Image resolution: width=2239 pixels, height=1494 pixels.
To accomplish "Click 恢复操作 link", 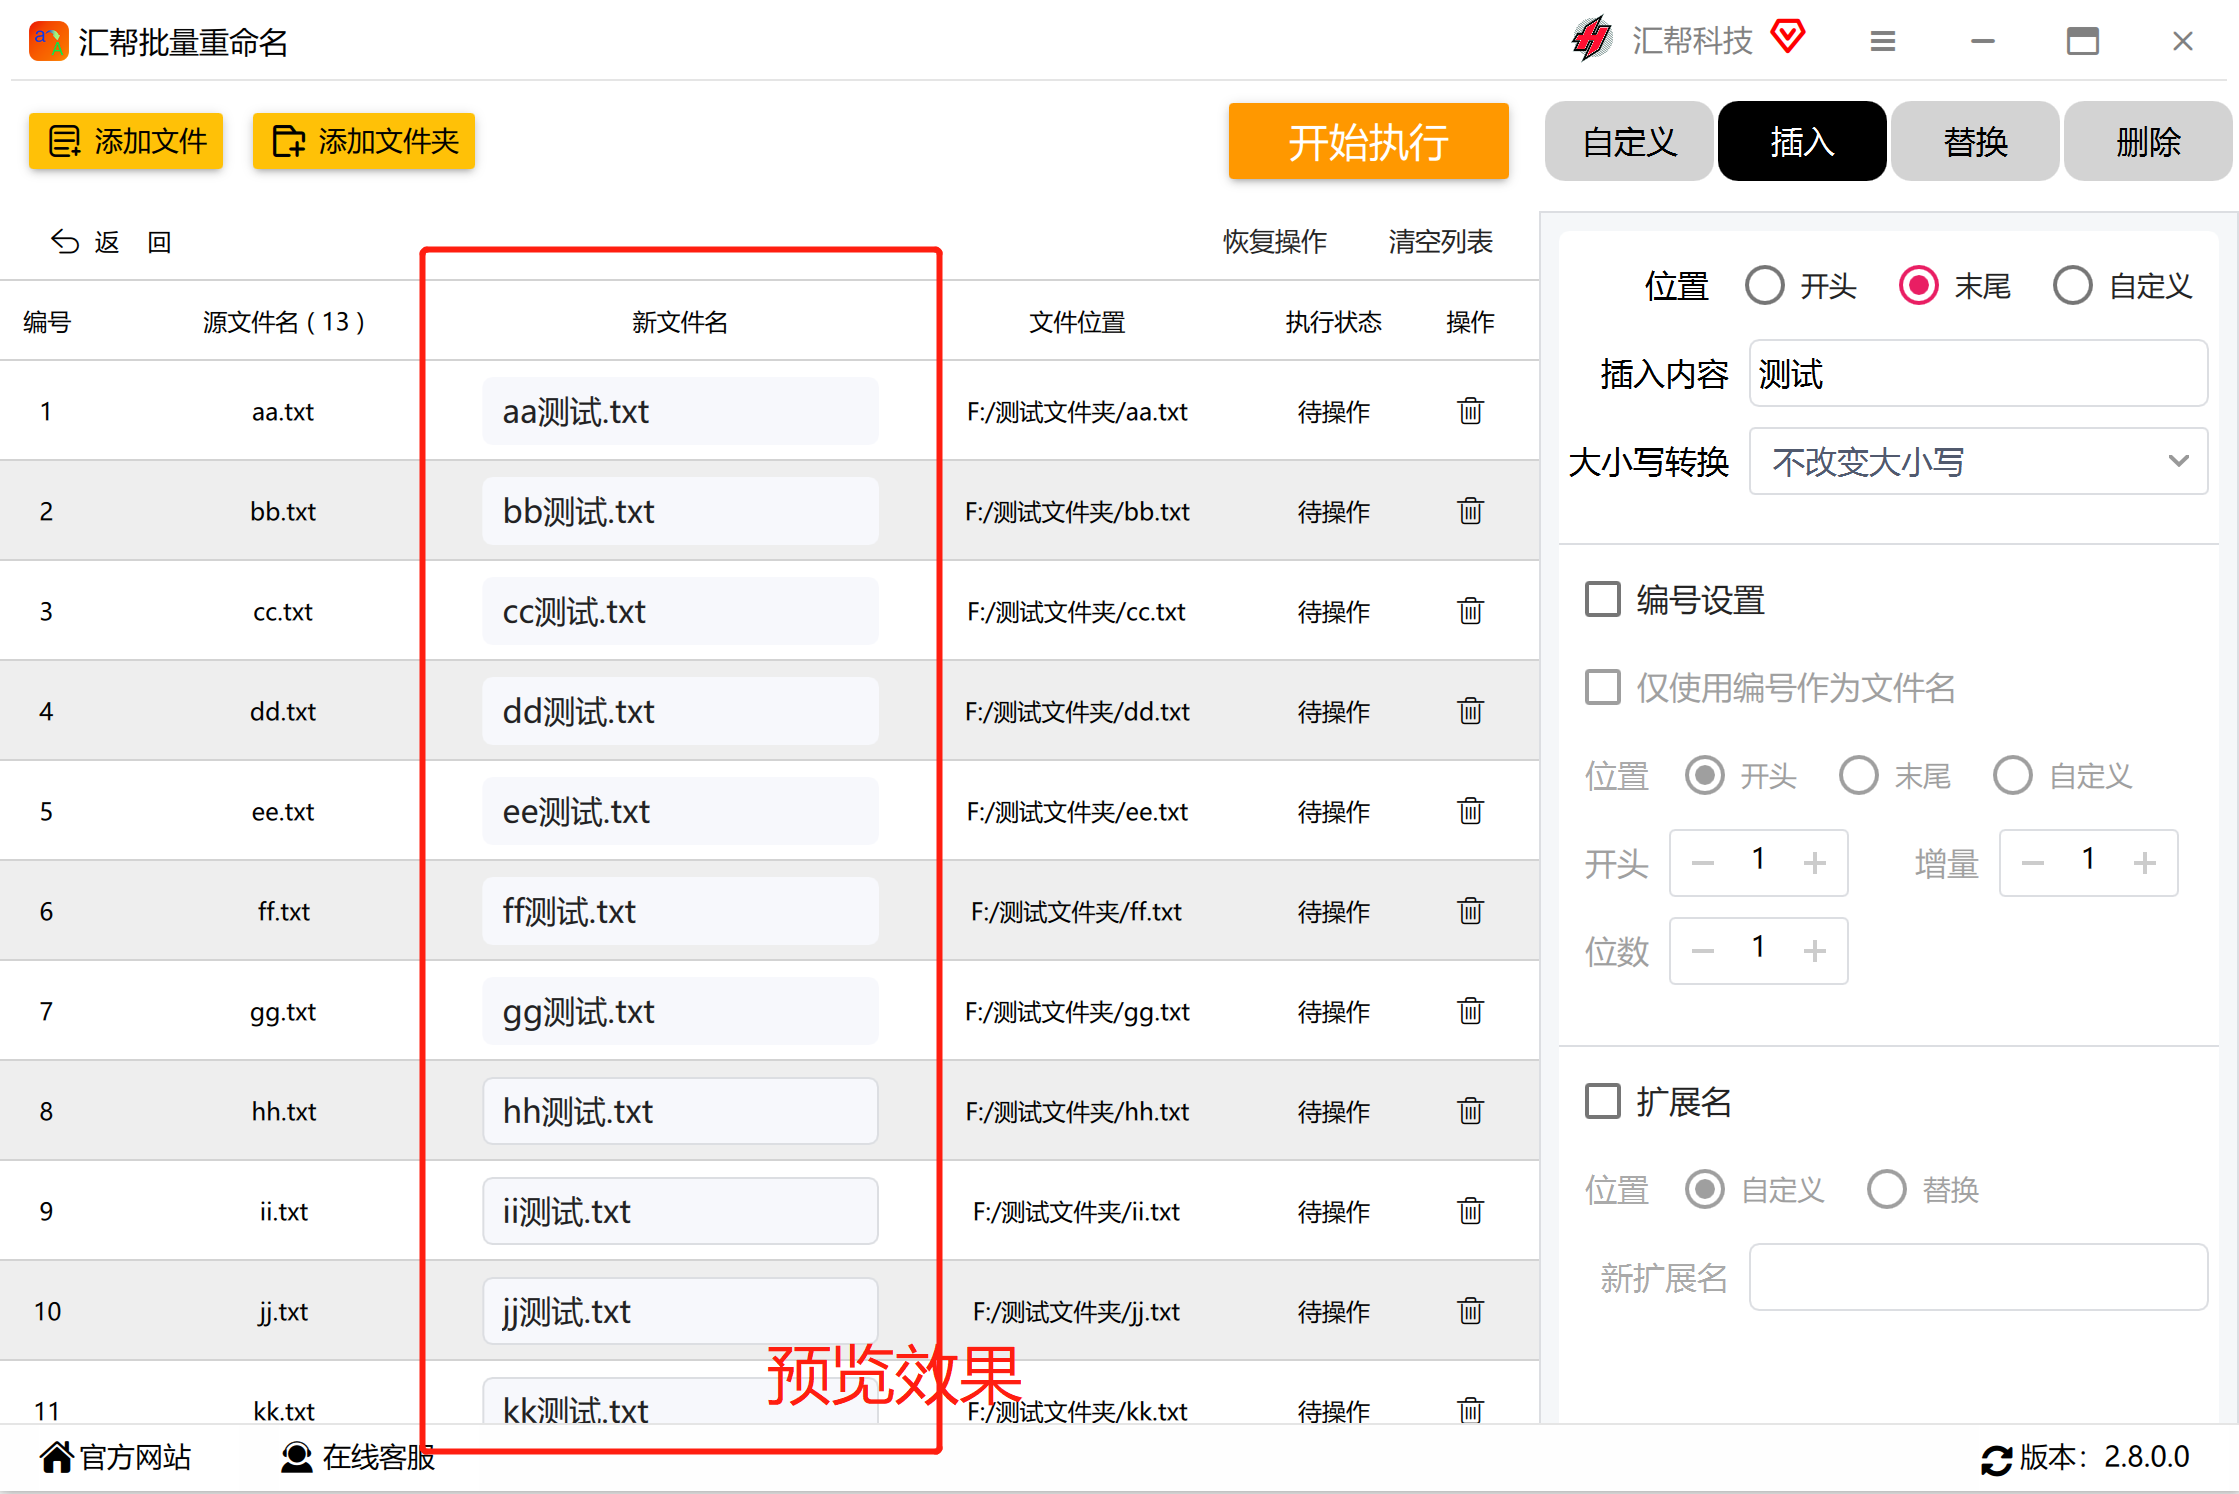I will [1275, 242].
